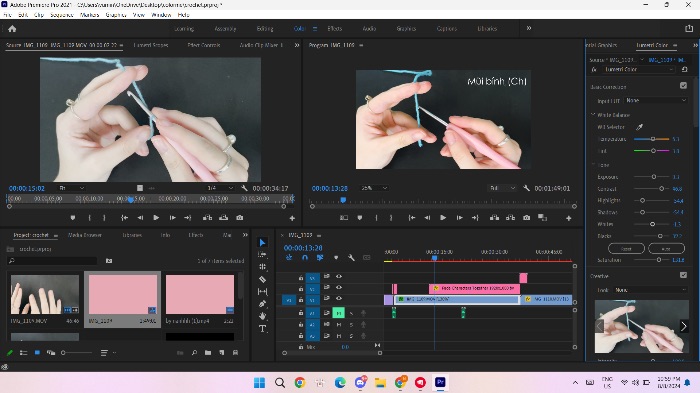
Task: Click the New Bin folder icon
Action: click(208, 353)
